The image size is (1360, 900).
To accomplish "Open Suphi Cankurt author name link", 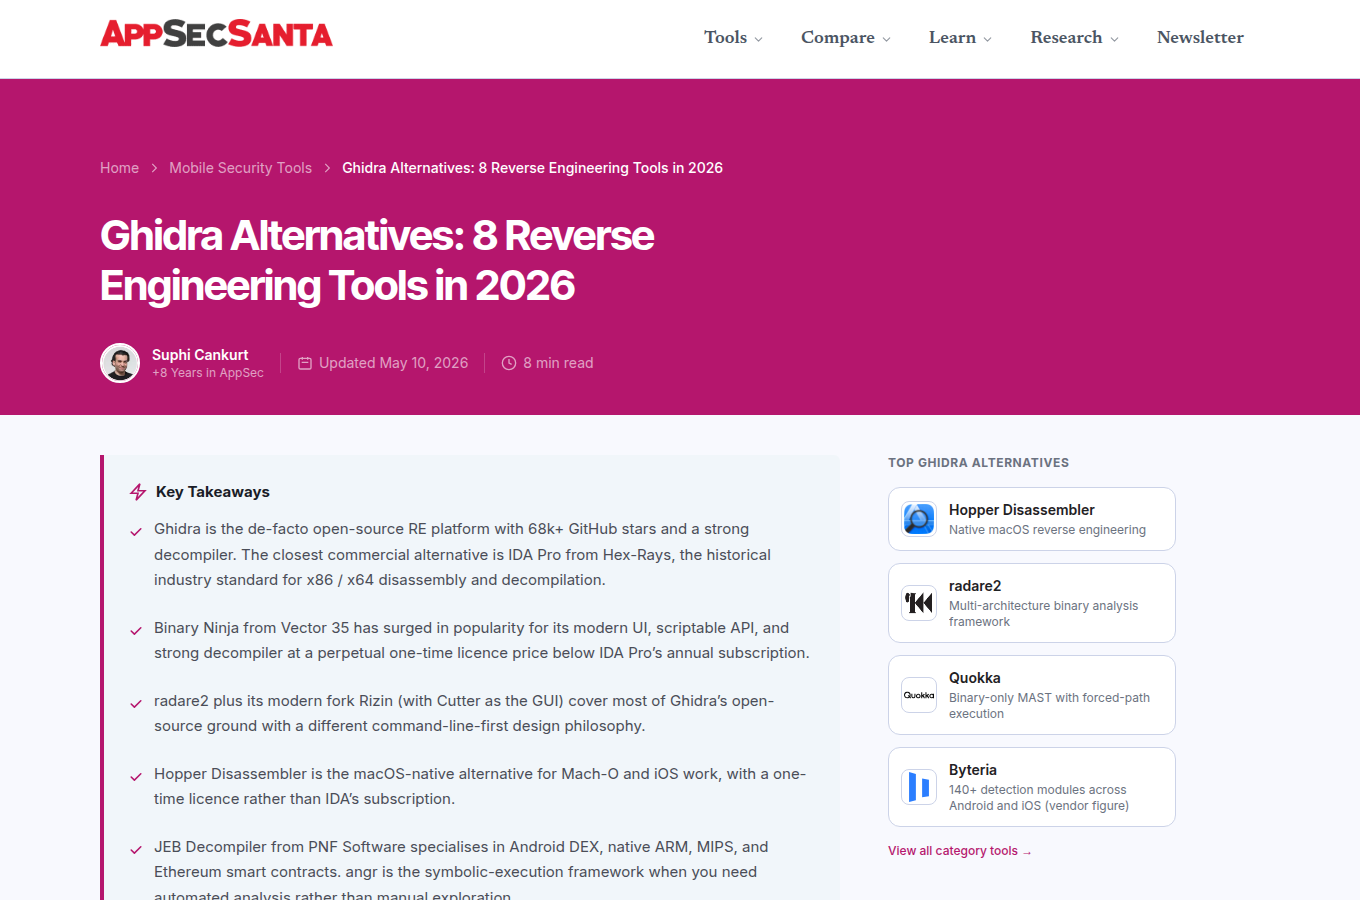I will [200, 355].
